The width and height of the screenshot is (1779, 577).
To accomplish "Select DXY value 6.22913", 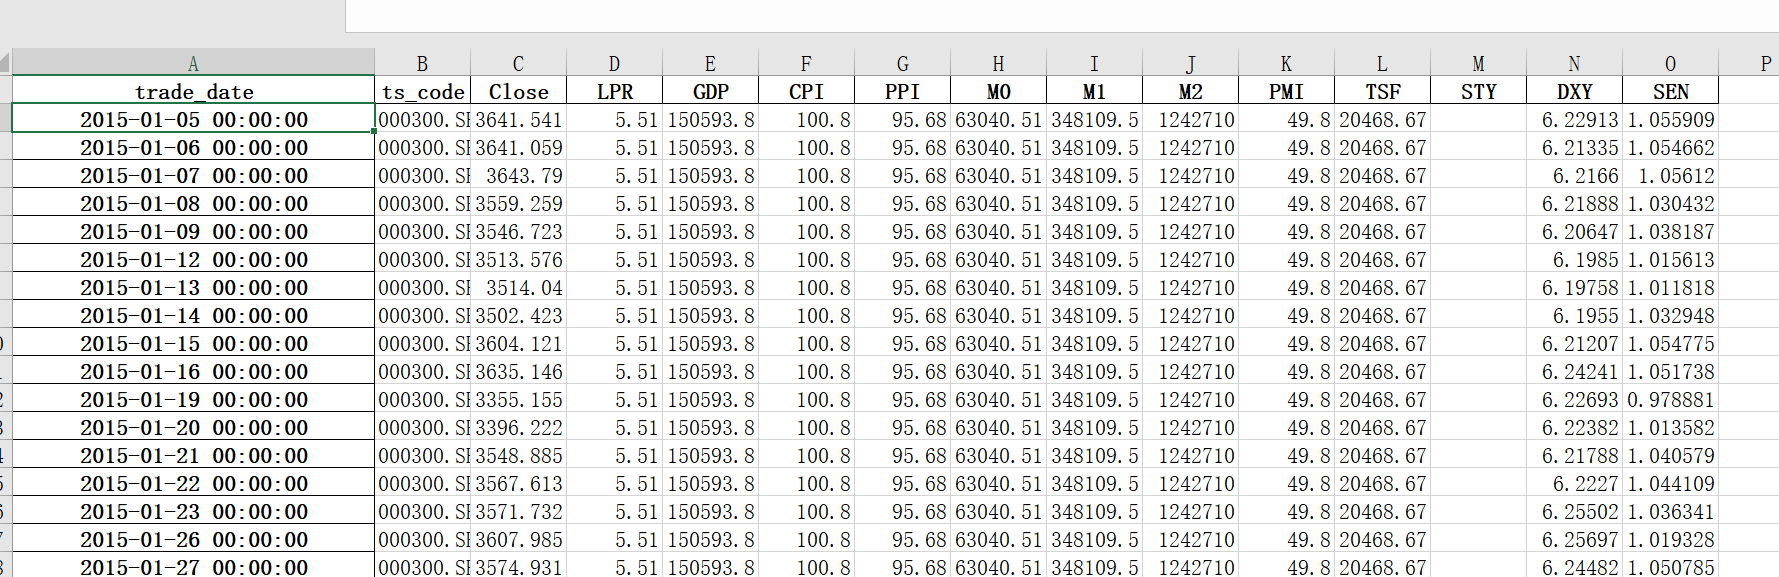I will point(1574,119).
